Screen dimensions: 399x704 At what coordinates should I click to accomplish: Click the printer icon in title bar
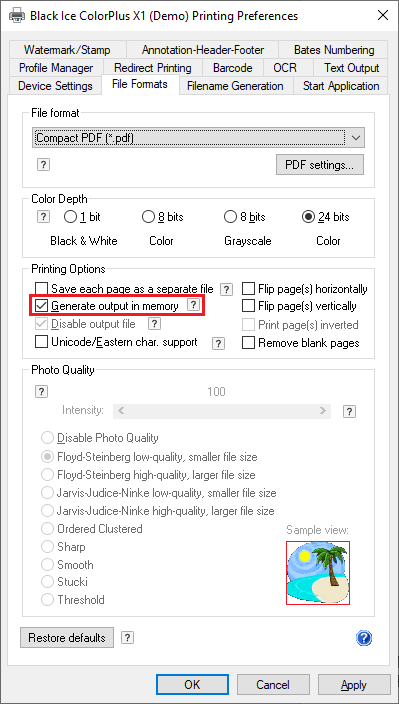[16, 16]
